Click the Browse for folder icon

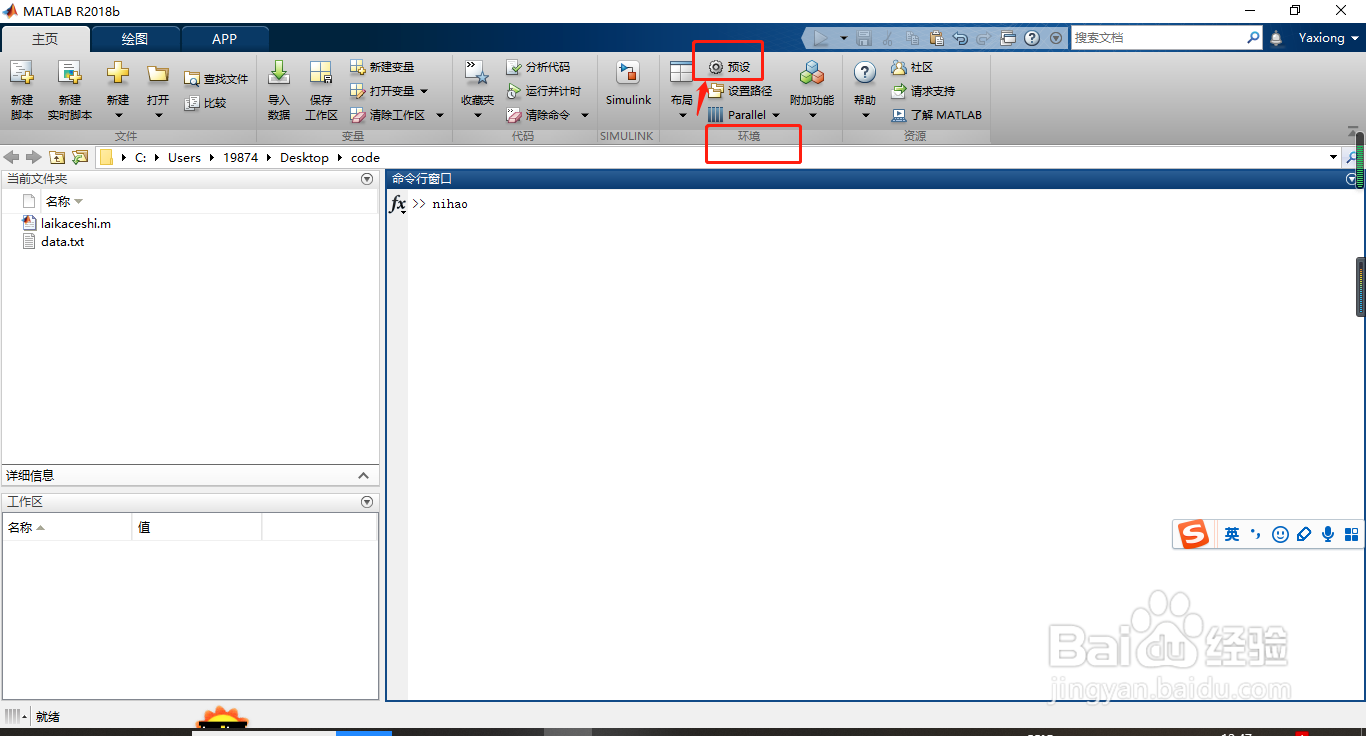click(x=80, y=157)
